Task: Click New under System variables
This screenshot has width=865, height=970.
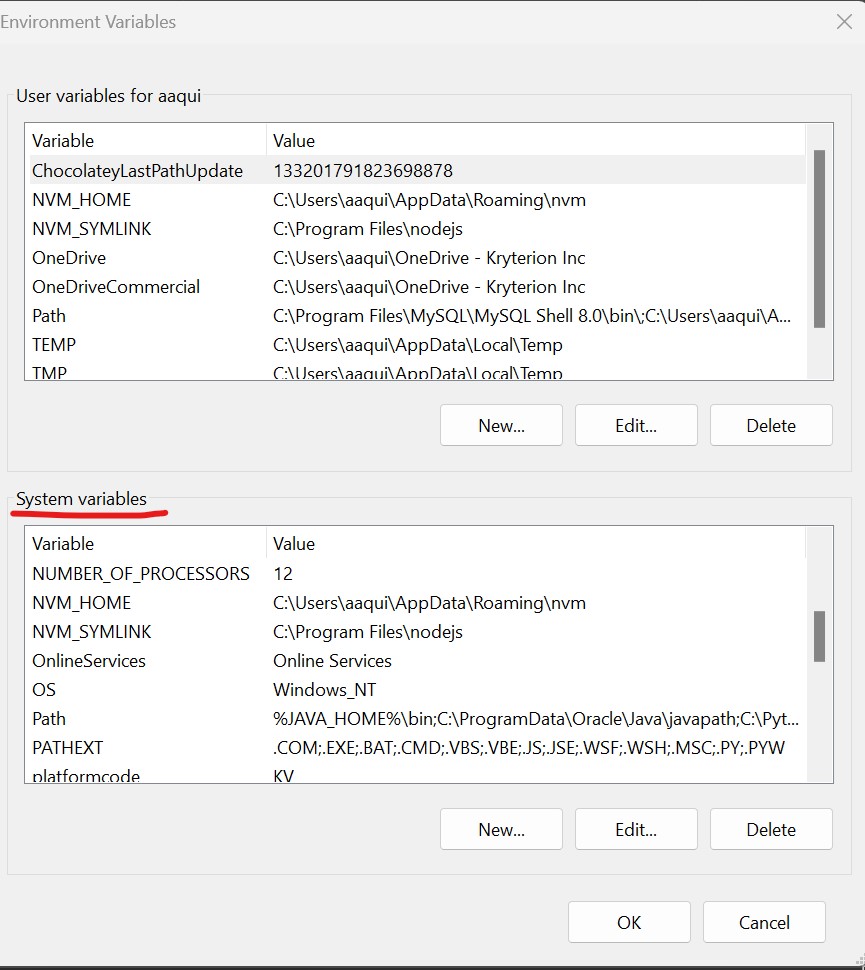Action: 501,829
